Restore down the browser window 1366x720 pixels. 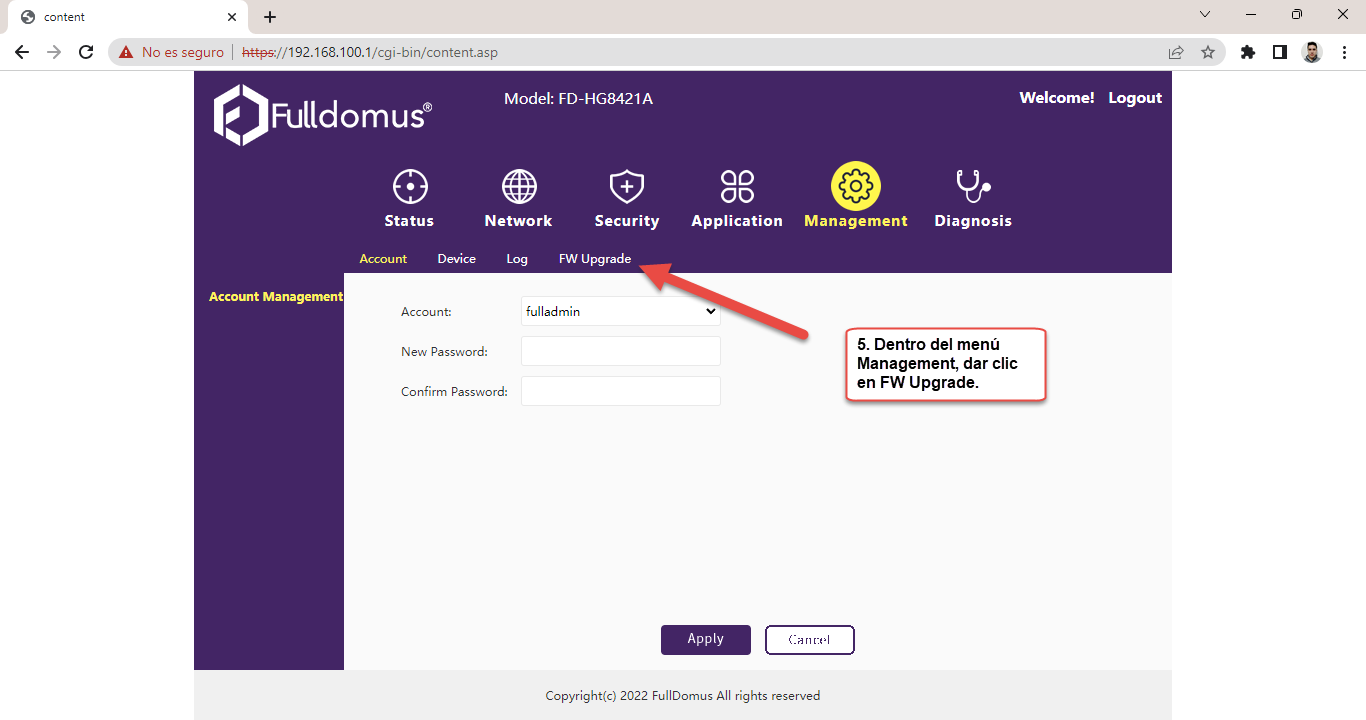1297,14
